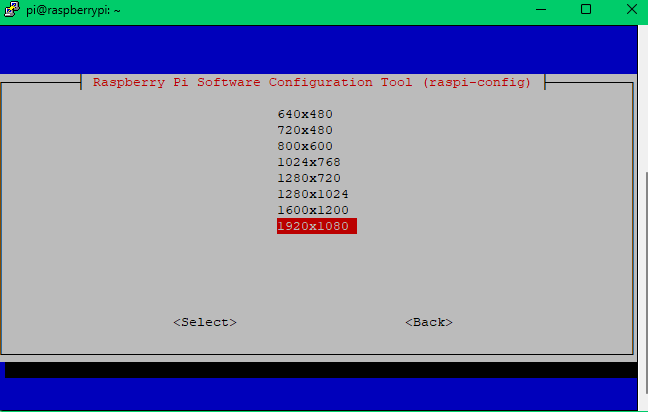Maximize the pi@raspberrypi terminal window
The image size is (648, 412).
(x=586, y=10)
